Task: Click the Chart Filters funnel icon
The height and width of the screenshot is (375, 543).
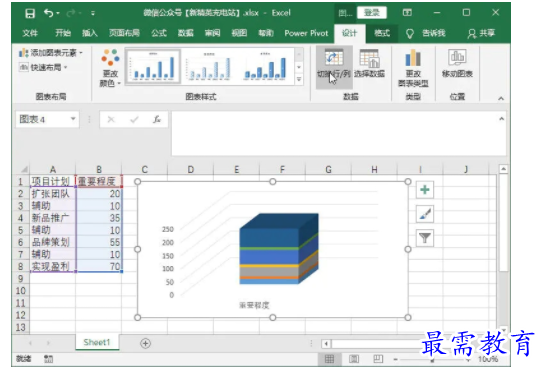Action: point(425,238)
